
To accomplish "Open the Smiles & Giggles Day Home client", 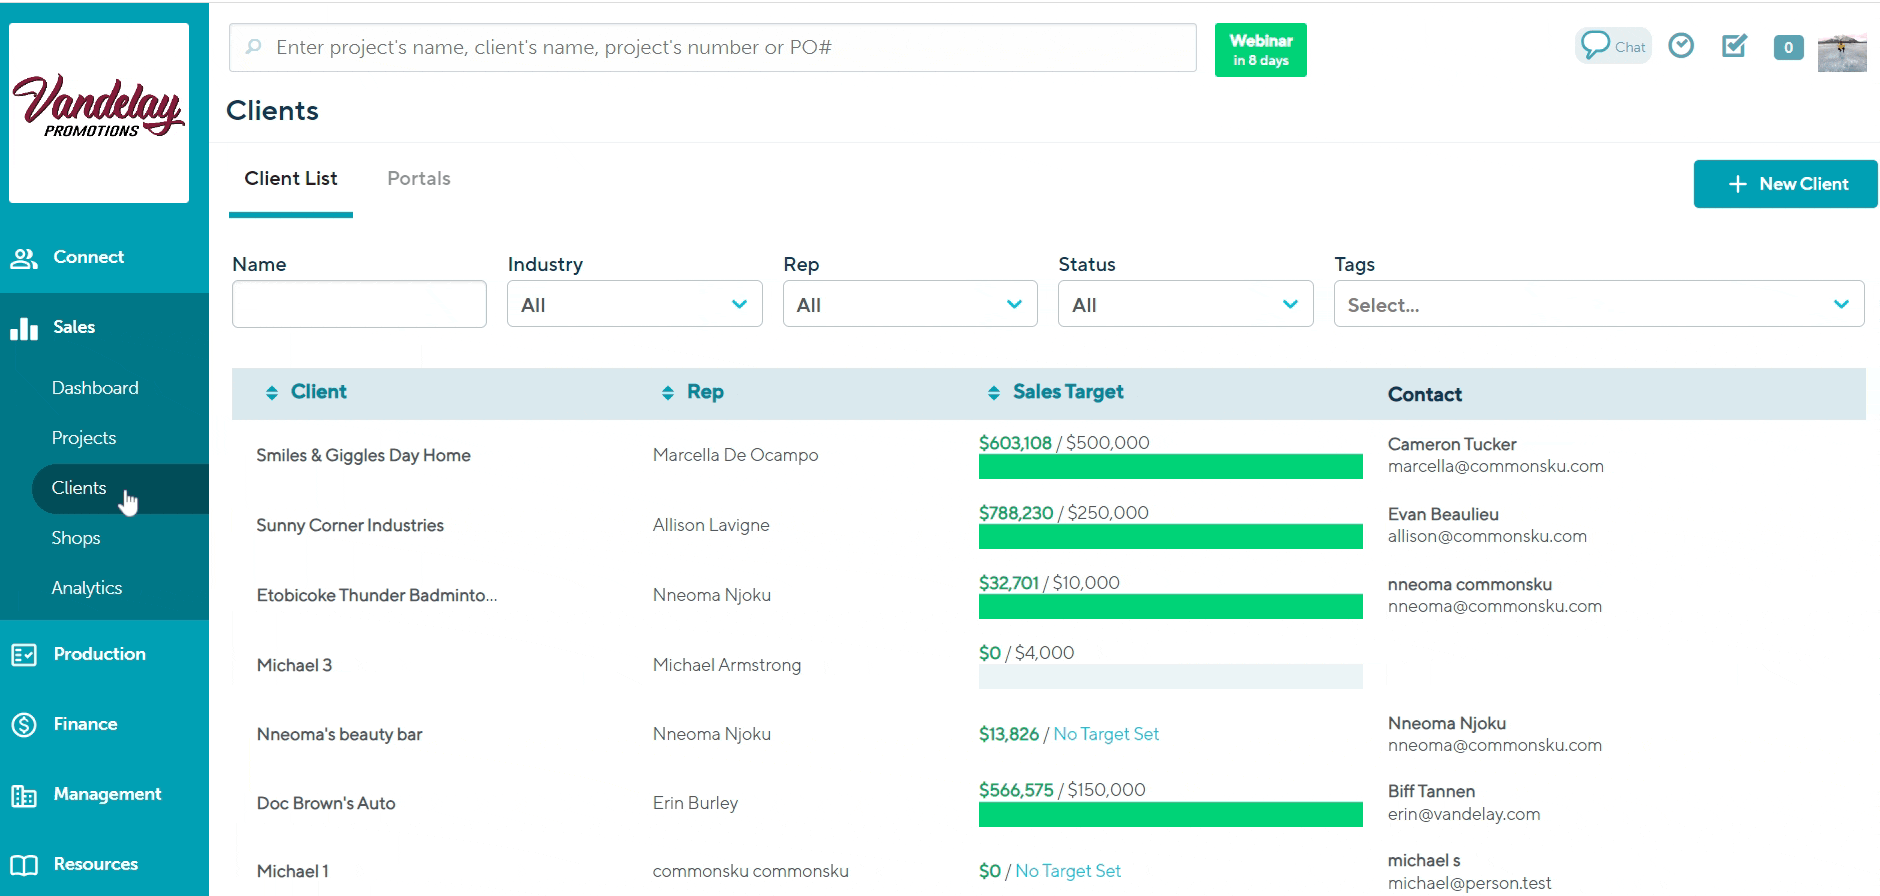I will coord(363,455).
